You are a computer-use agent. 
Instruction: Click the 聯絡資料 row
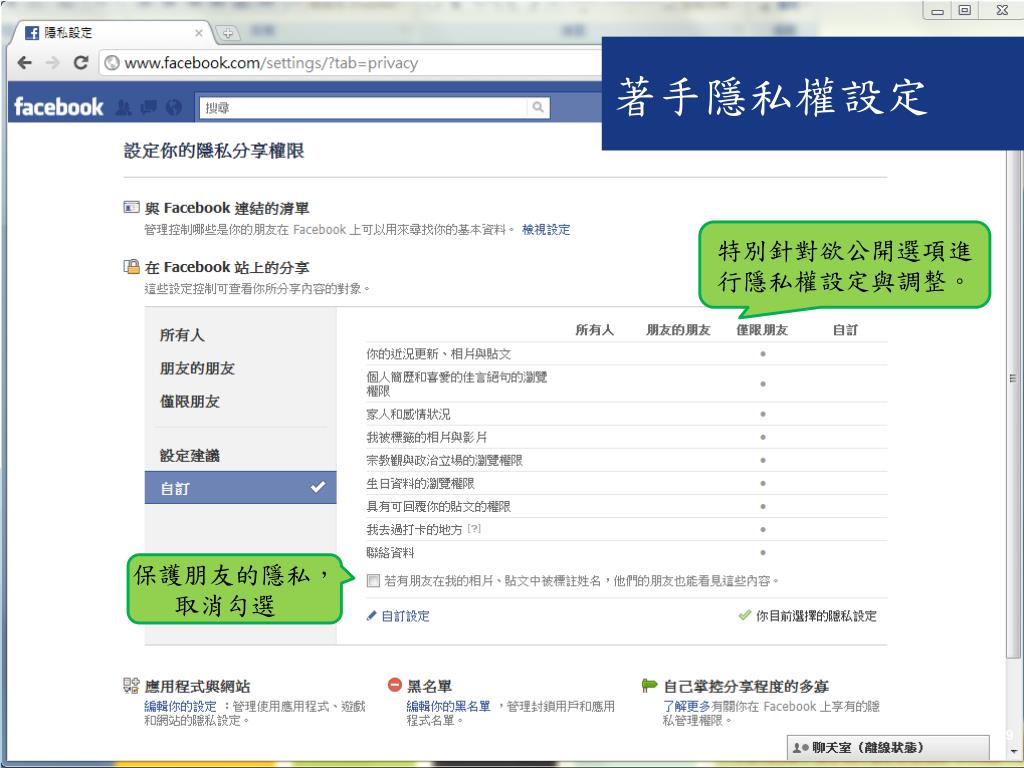(x=626, y=552)
